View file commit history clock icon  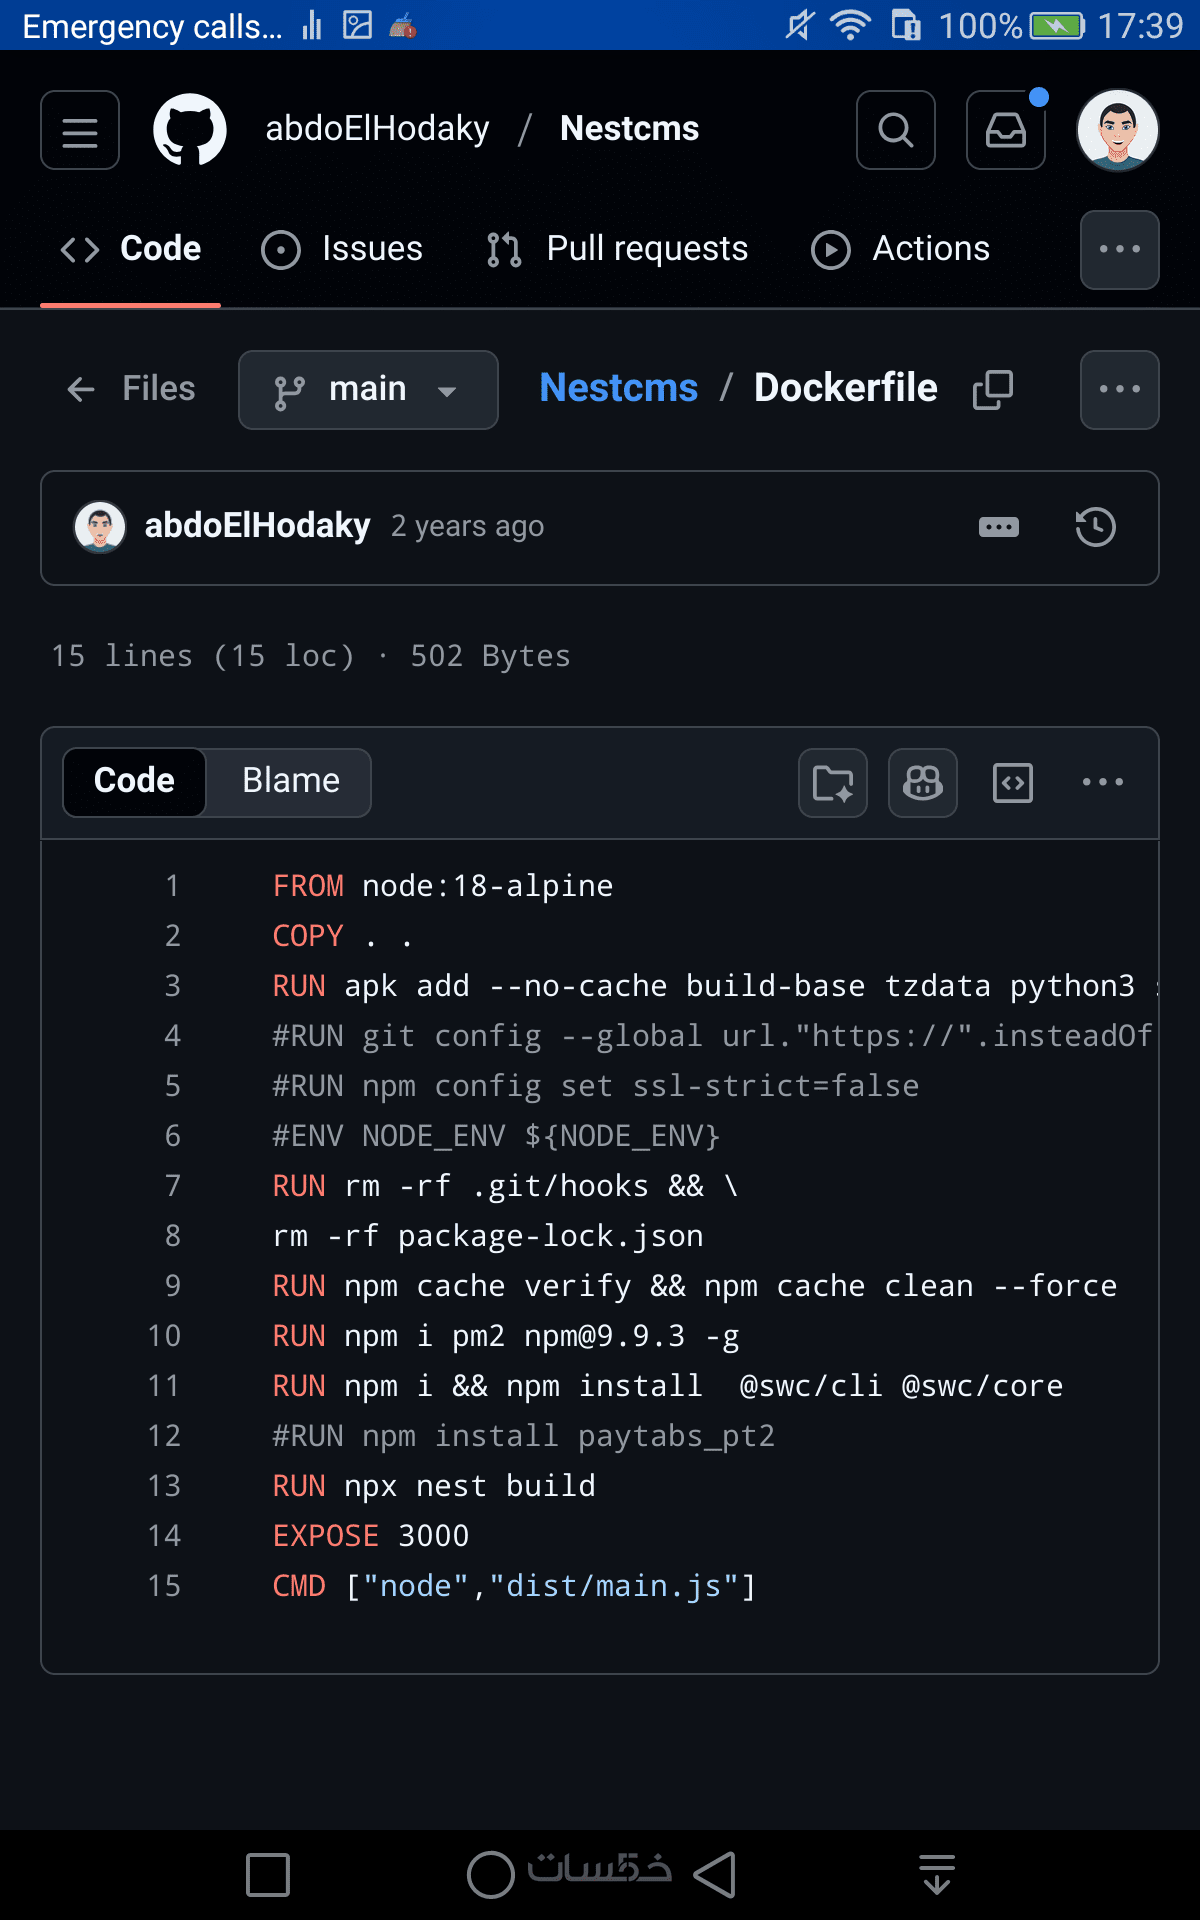coord(1095,527)
